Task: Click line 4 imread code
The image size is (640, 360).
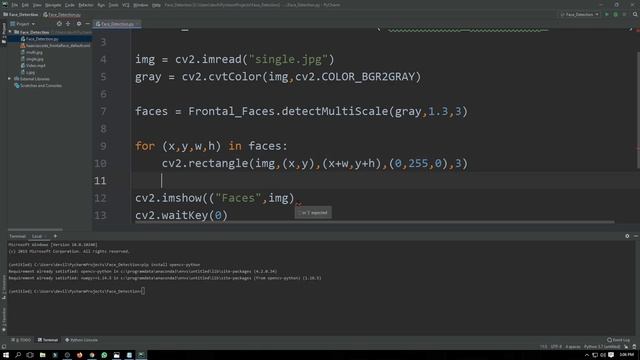Action: (235, 60)
